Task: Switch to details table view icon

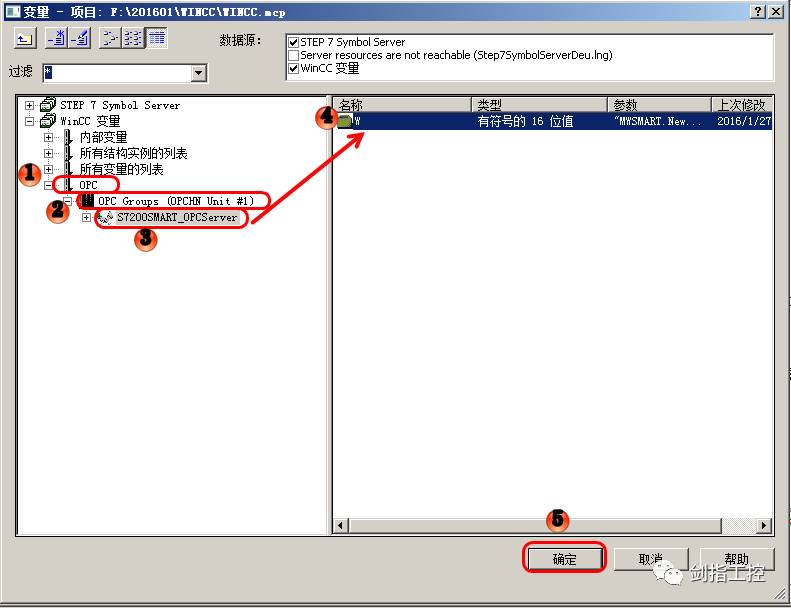Action: tap(157, 38)
